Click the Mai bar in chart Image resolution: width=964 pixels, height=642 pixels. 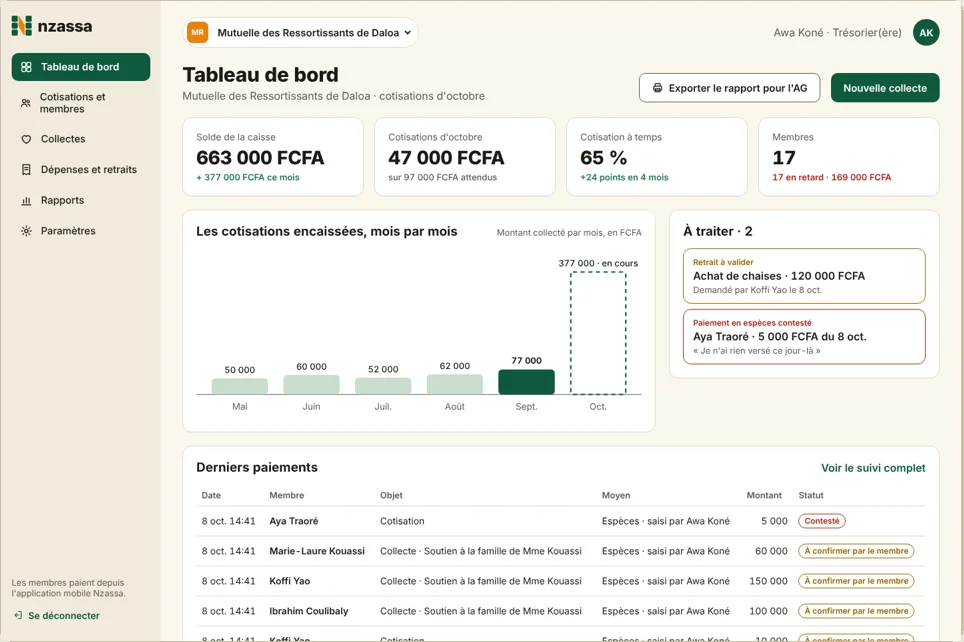point(240,386)
